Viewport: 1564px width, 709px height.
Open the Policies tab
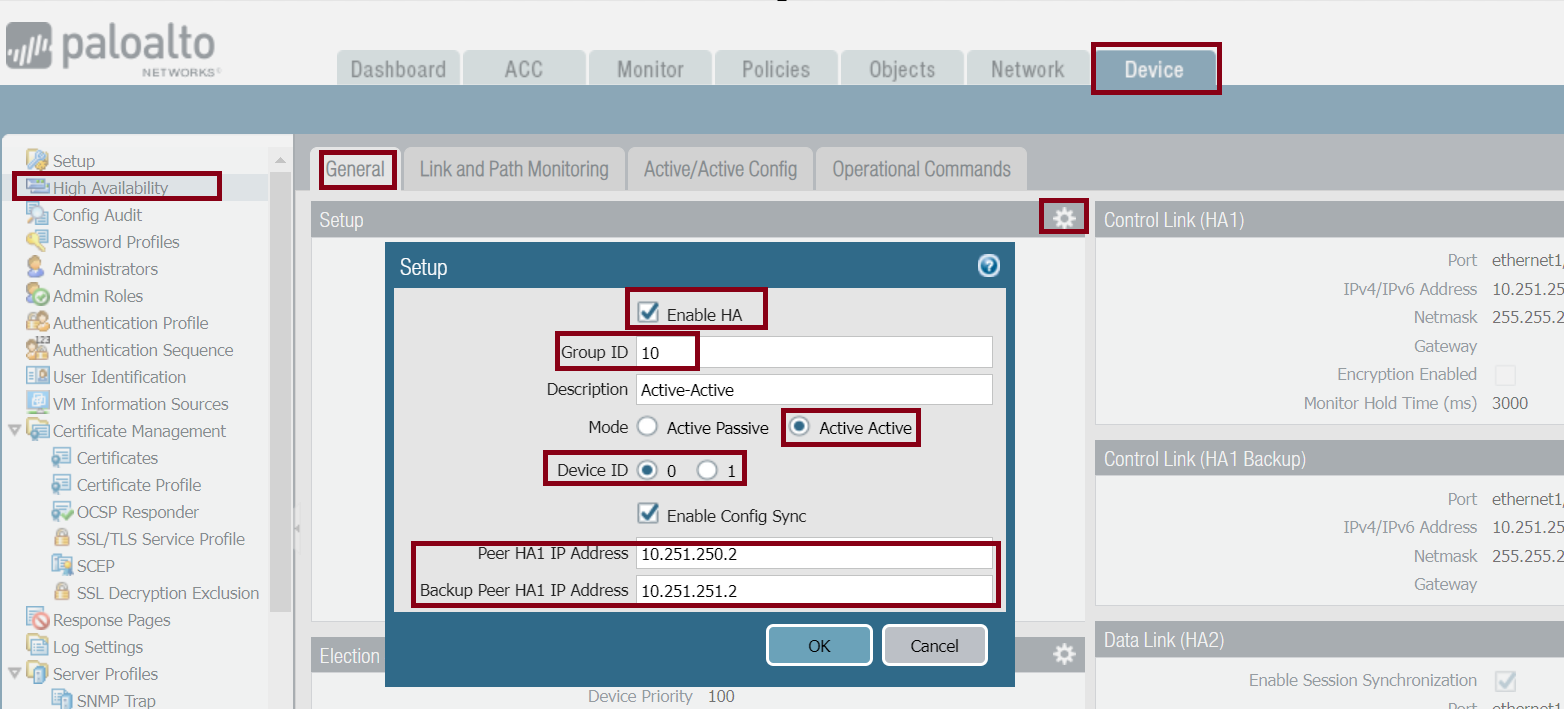(x=776, y=68)
